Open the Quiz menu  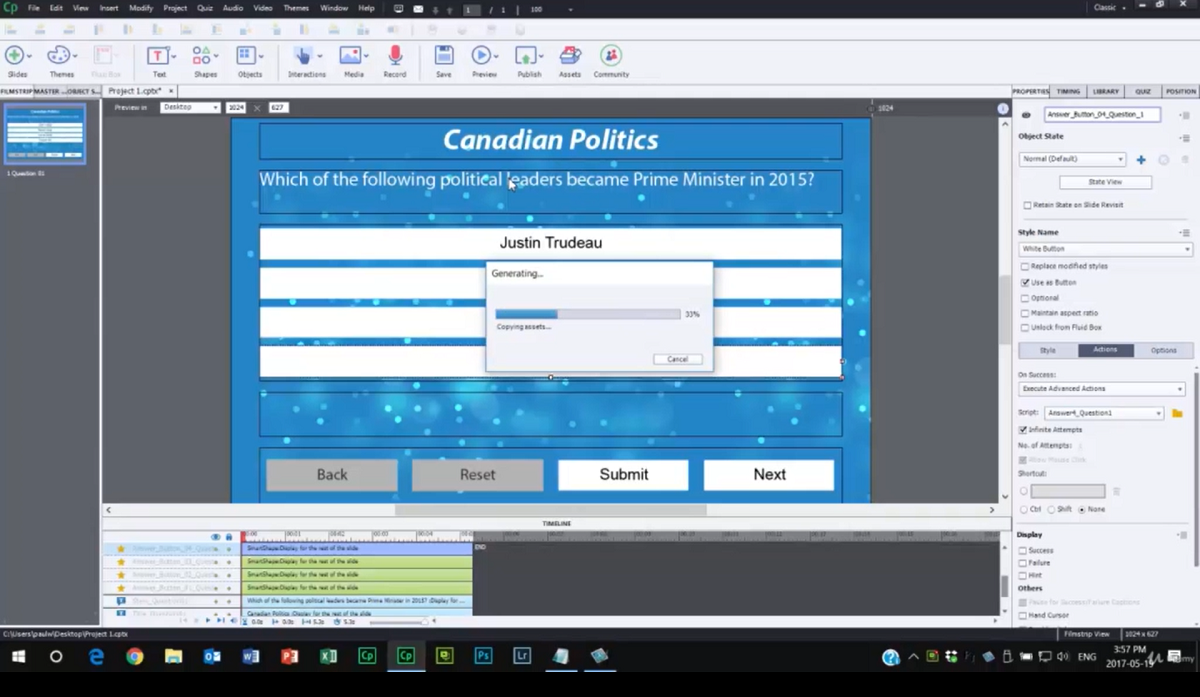(x=204, y=8)
